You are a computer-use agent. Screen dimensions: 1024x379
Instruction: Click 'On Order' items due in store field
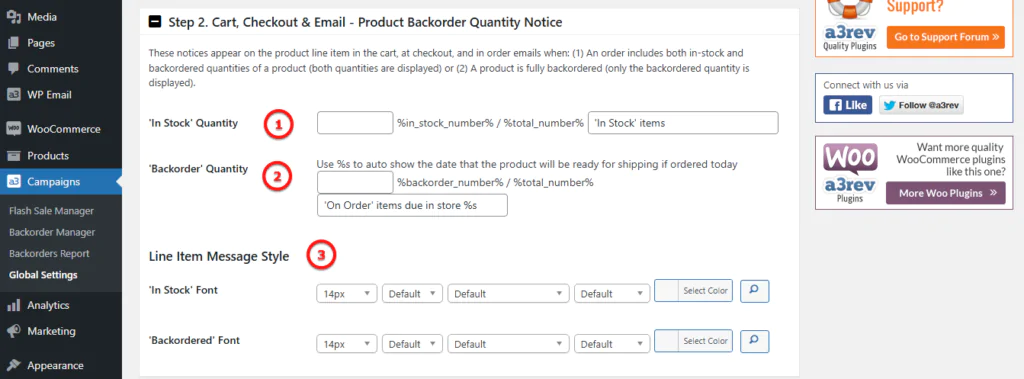click(x=412, y=205)
